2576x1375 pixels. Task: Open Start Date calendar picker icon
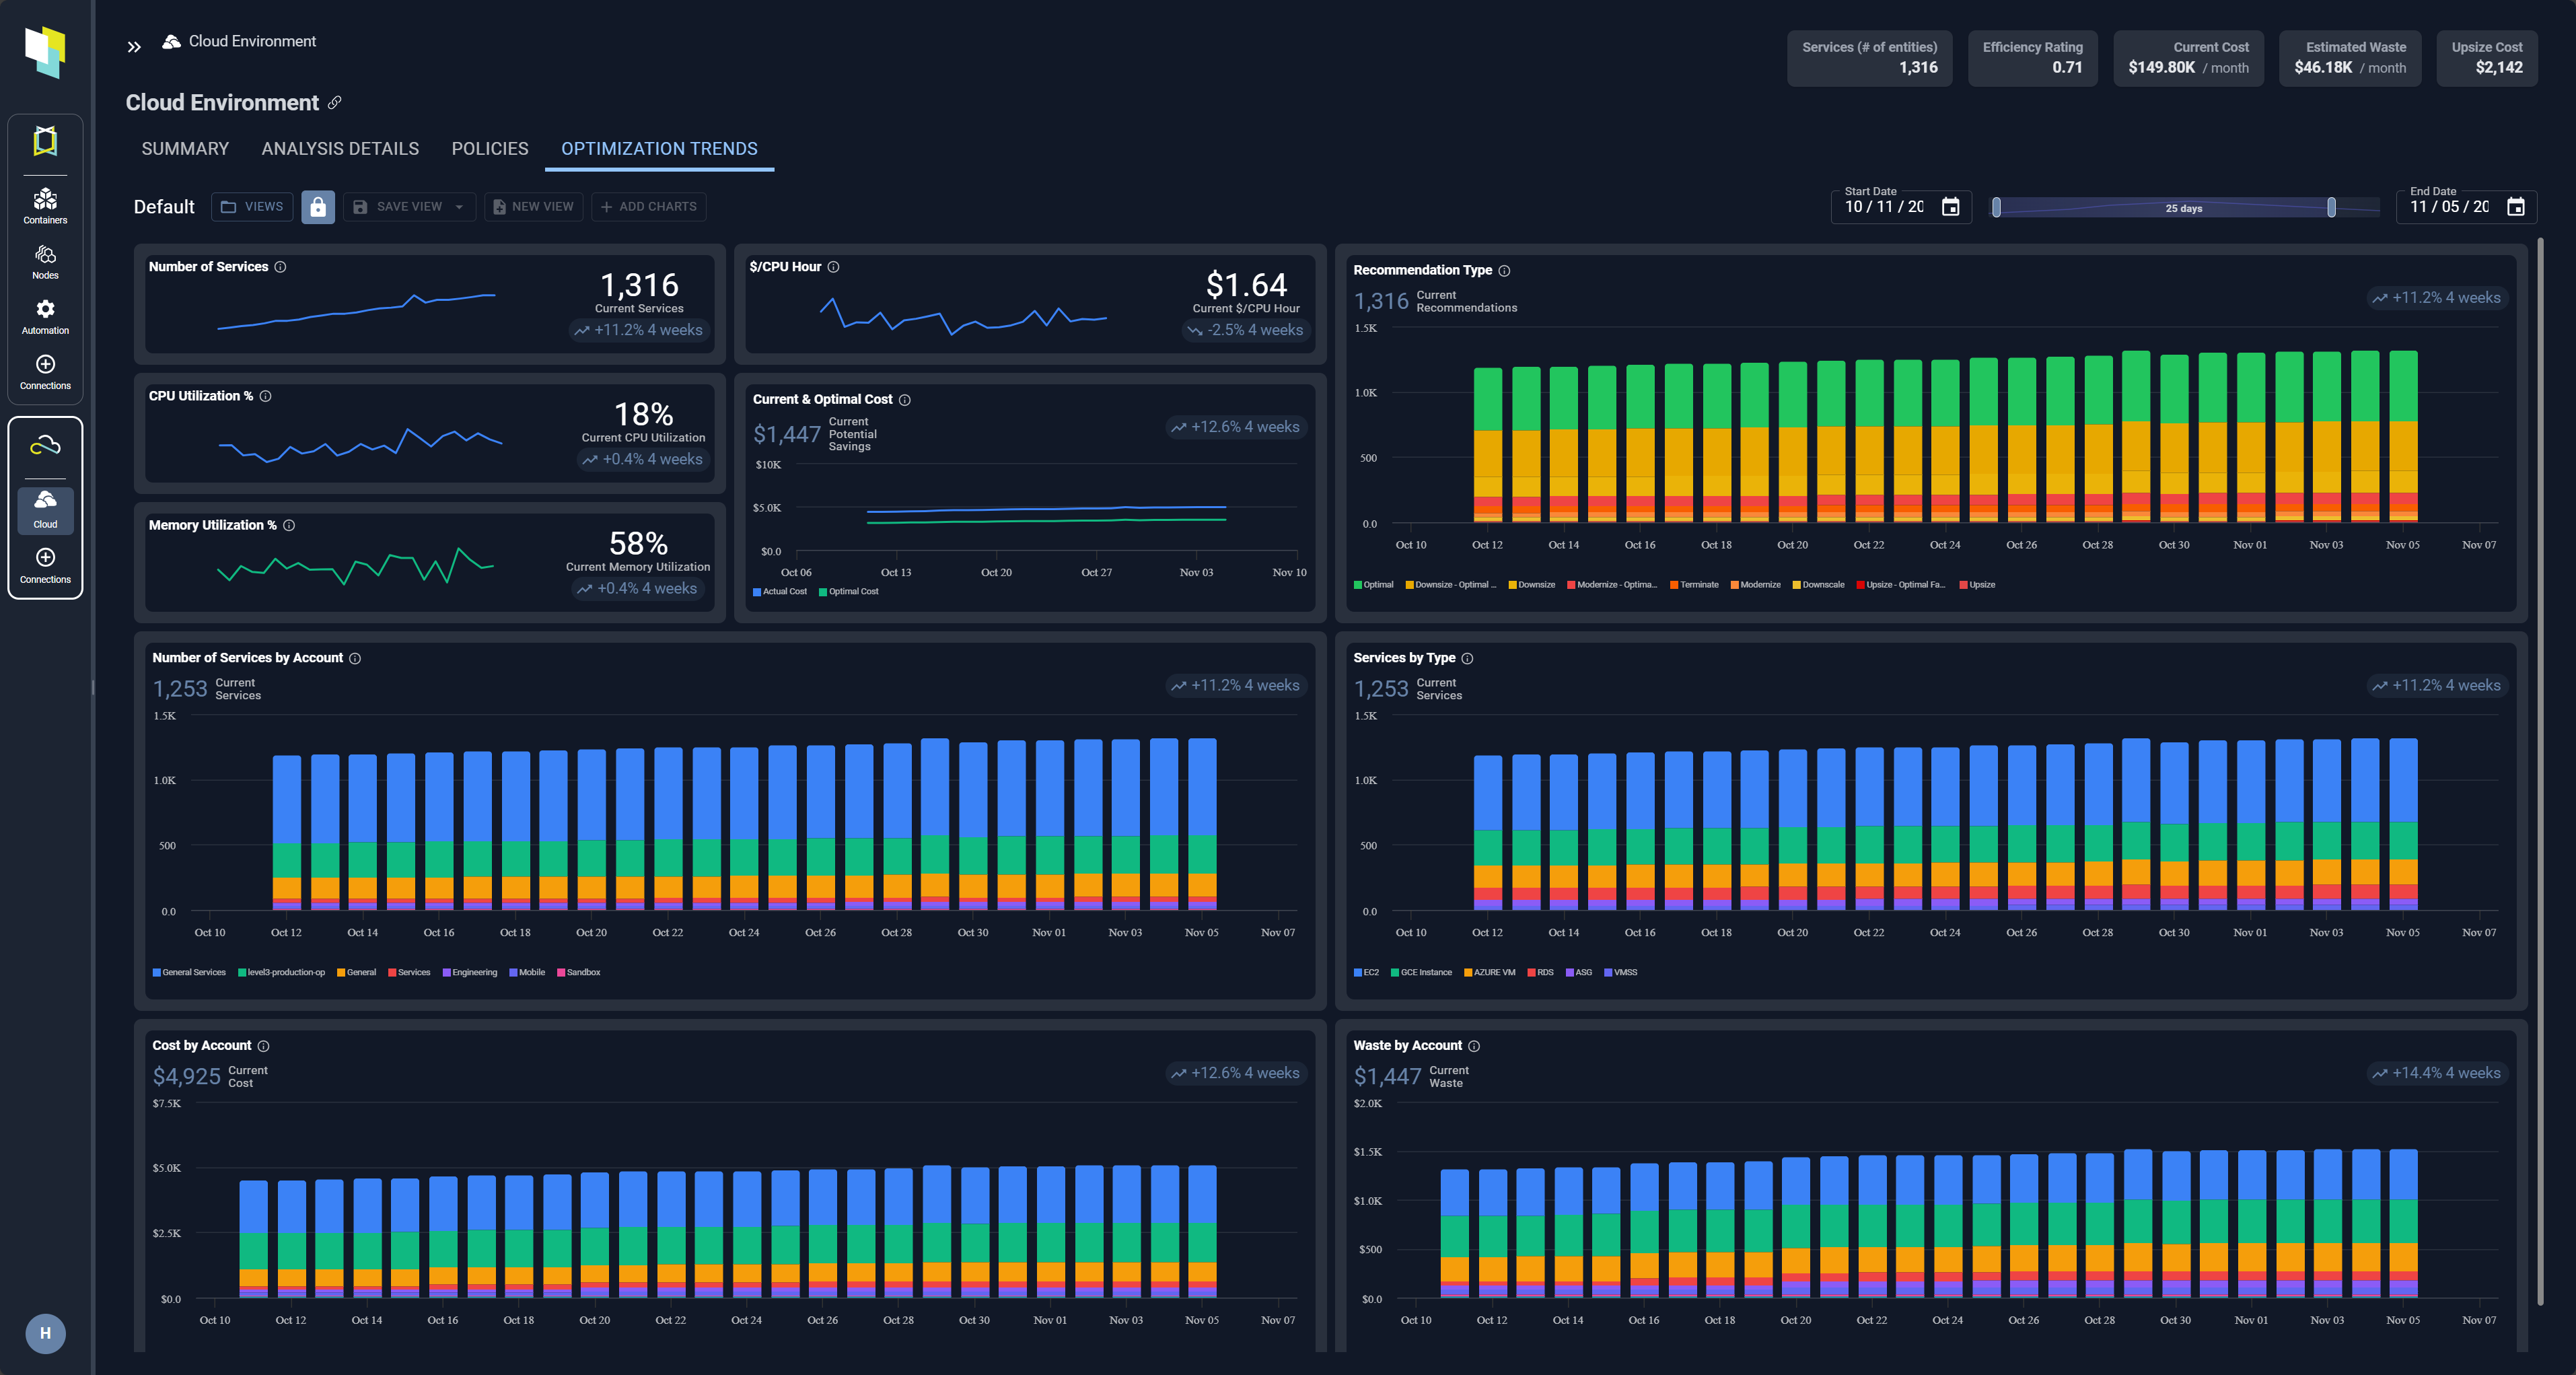coord(1950,207)
